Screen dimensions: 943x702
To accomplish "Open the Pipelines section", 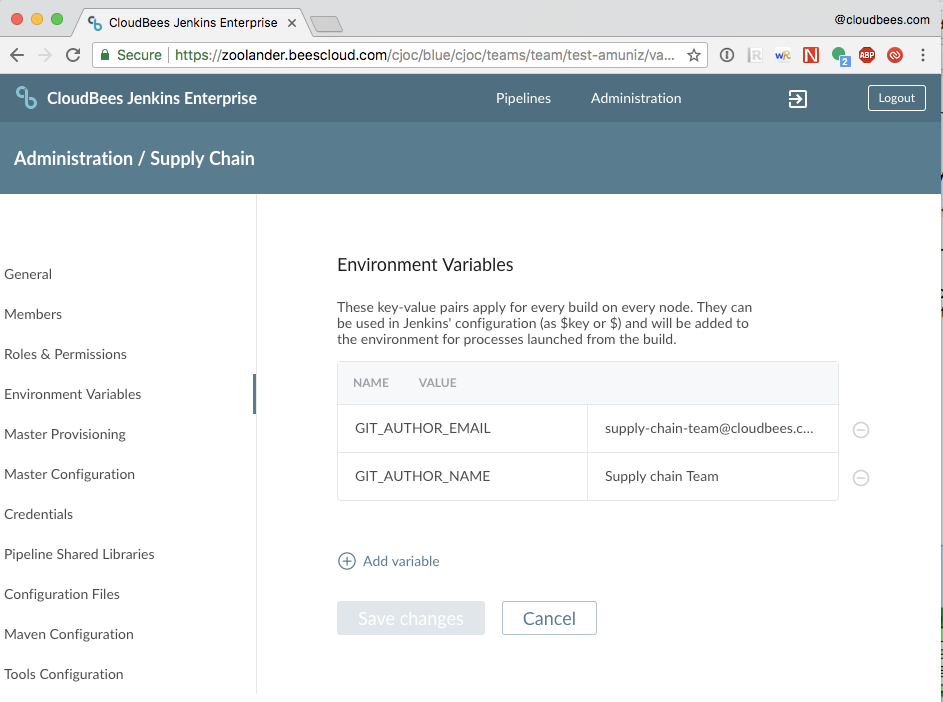I will (523, 98).
